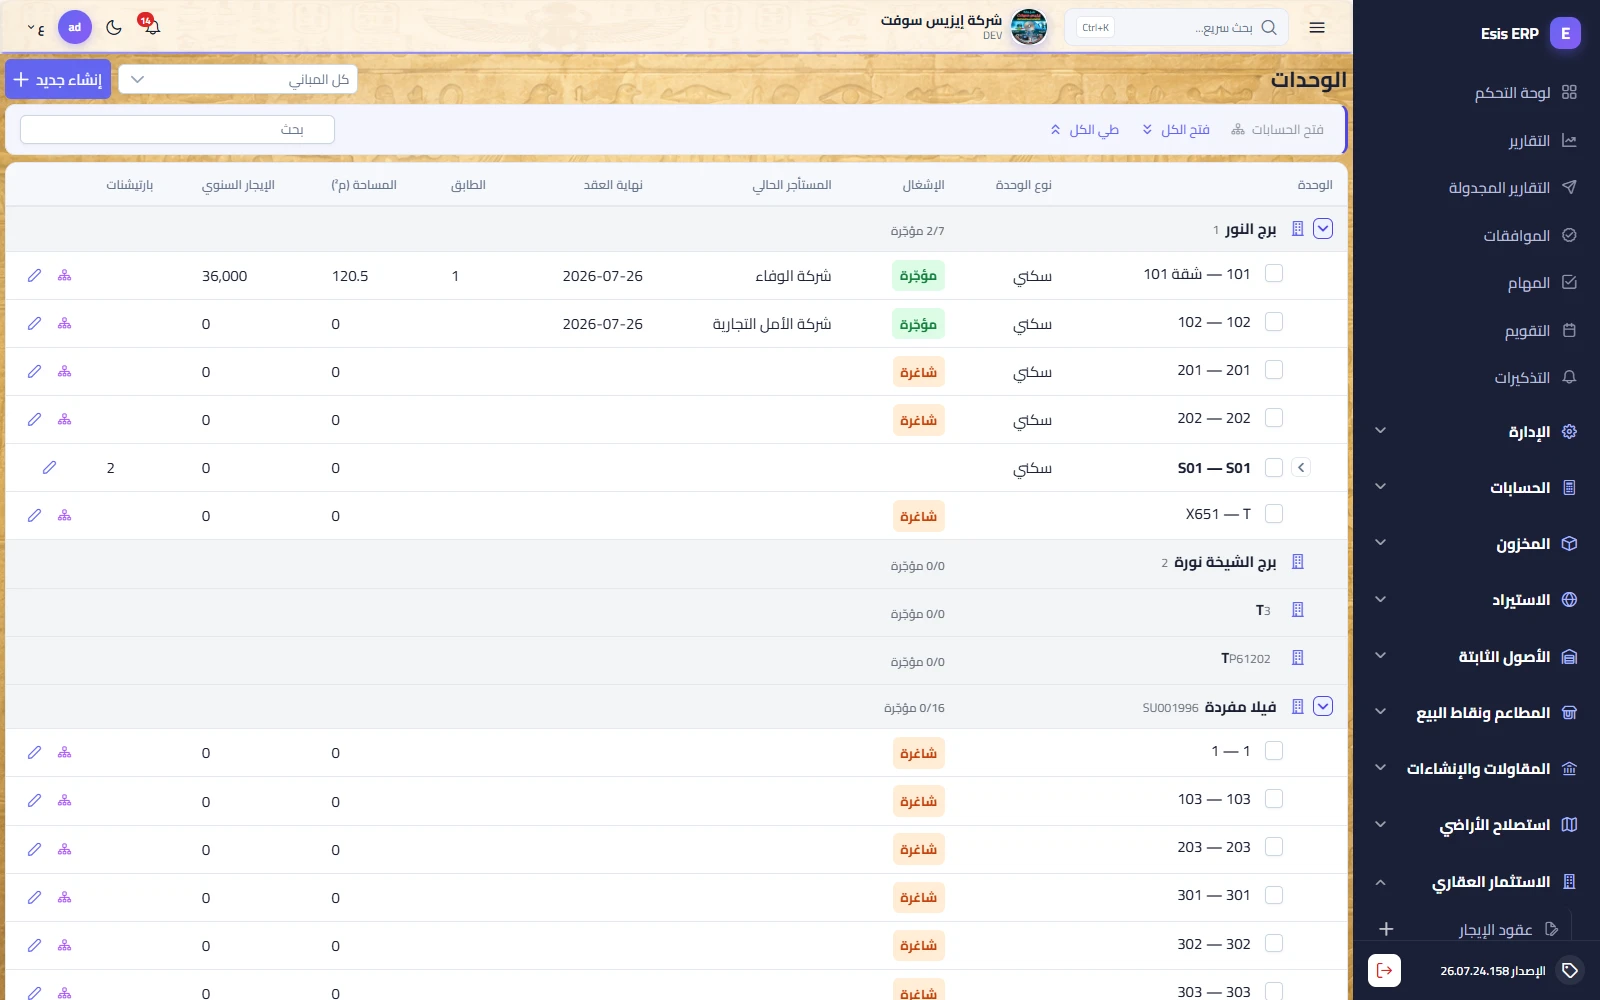The height and width of the screenshot is (1000, 1600).
Task: Click the version tag icon
Action: tap(1570, 970)
